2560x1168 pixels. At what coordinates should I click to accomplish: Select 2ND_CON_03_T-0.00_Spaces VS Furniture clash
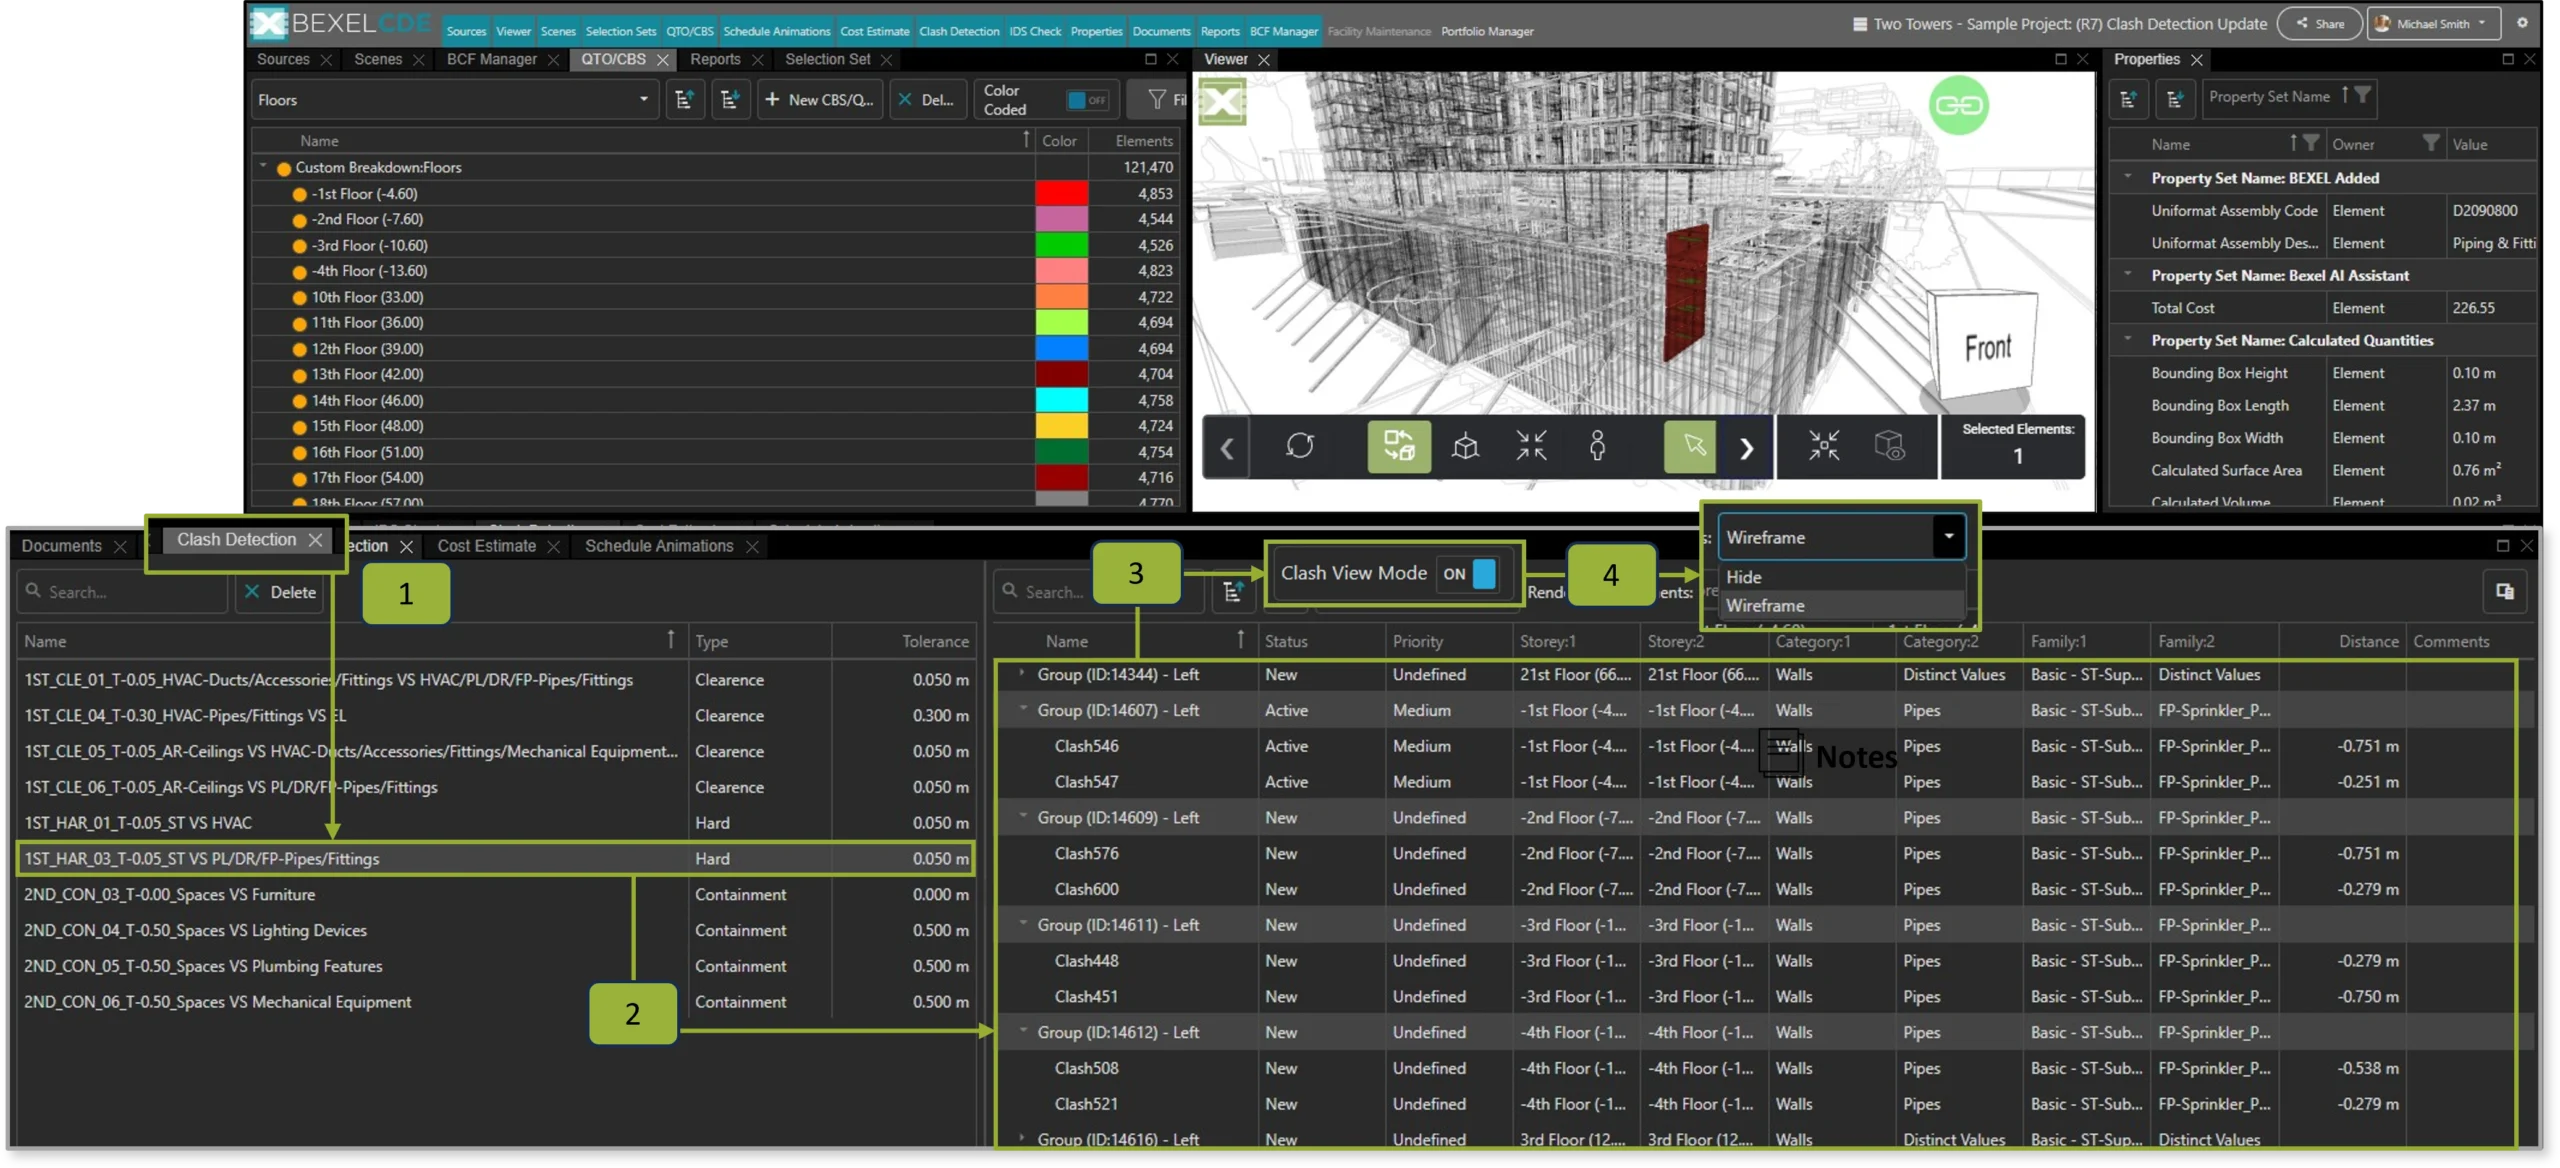click(x=496, y=894)
